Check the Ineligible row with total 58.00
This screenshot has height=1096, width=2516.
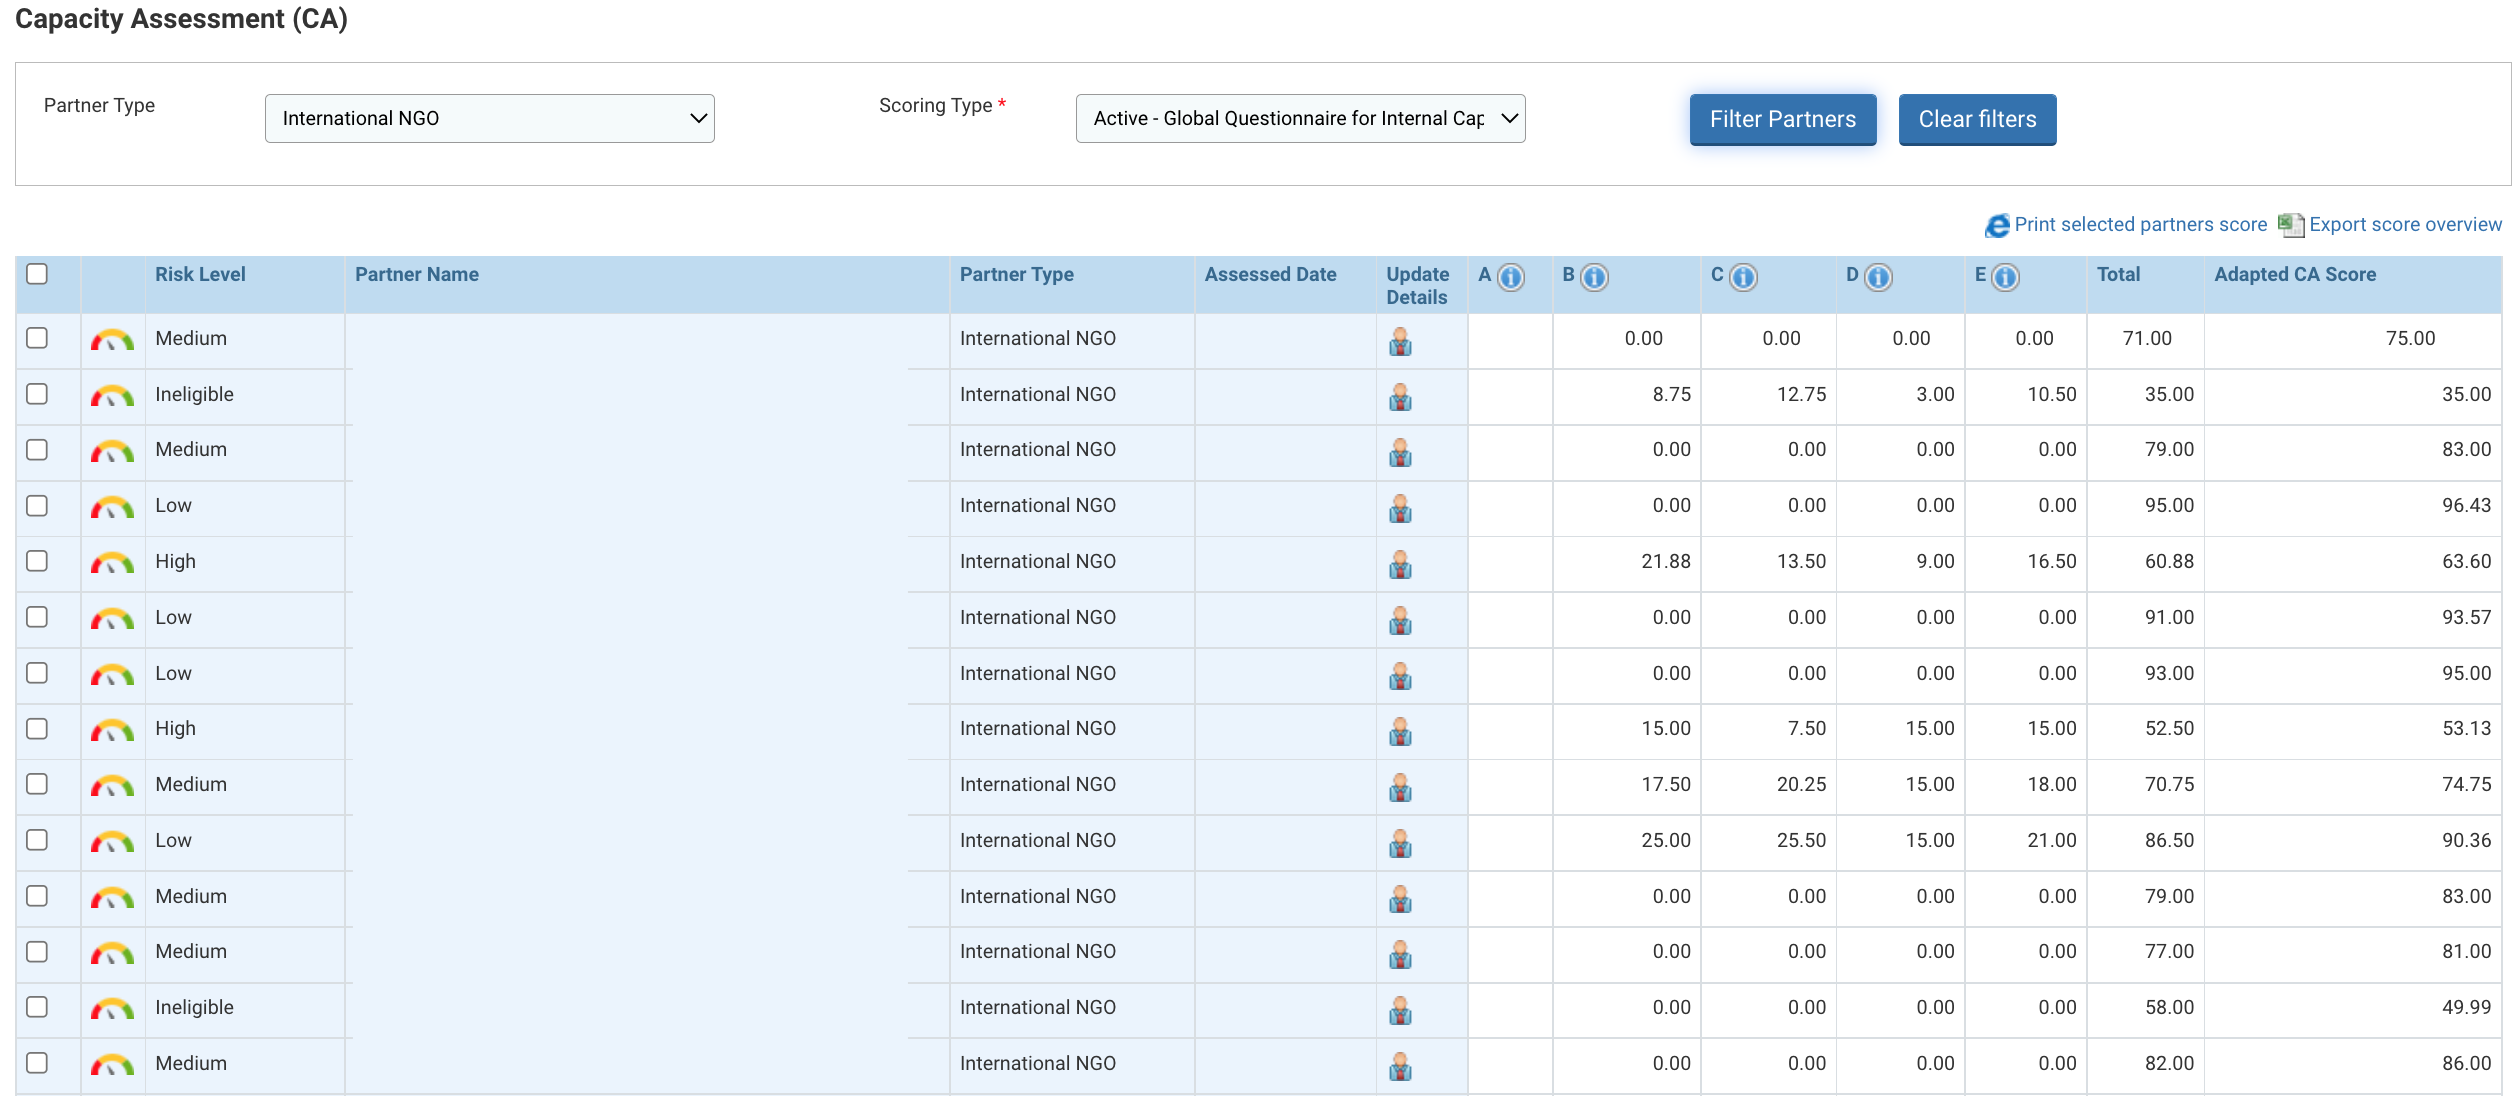point(37,1007)
